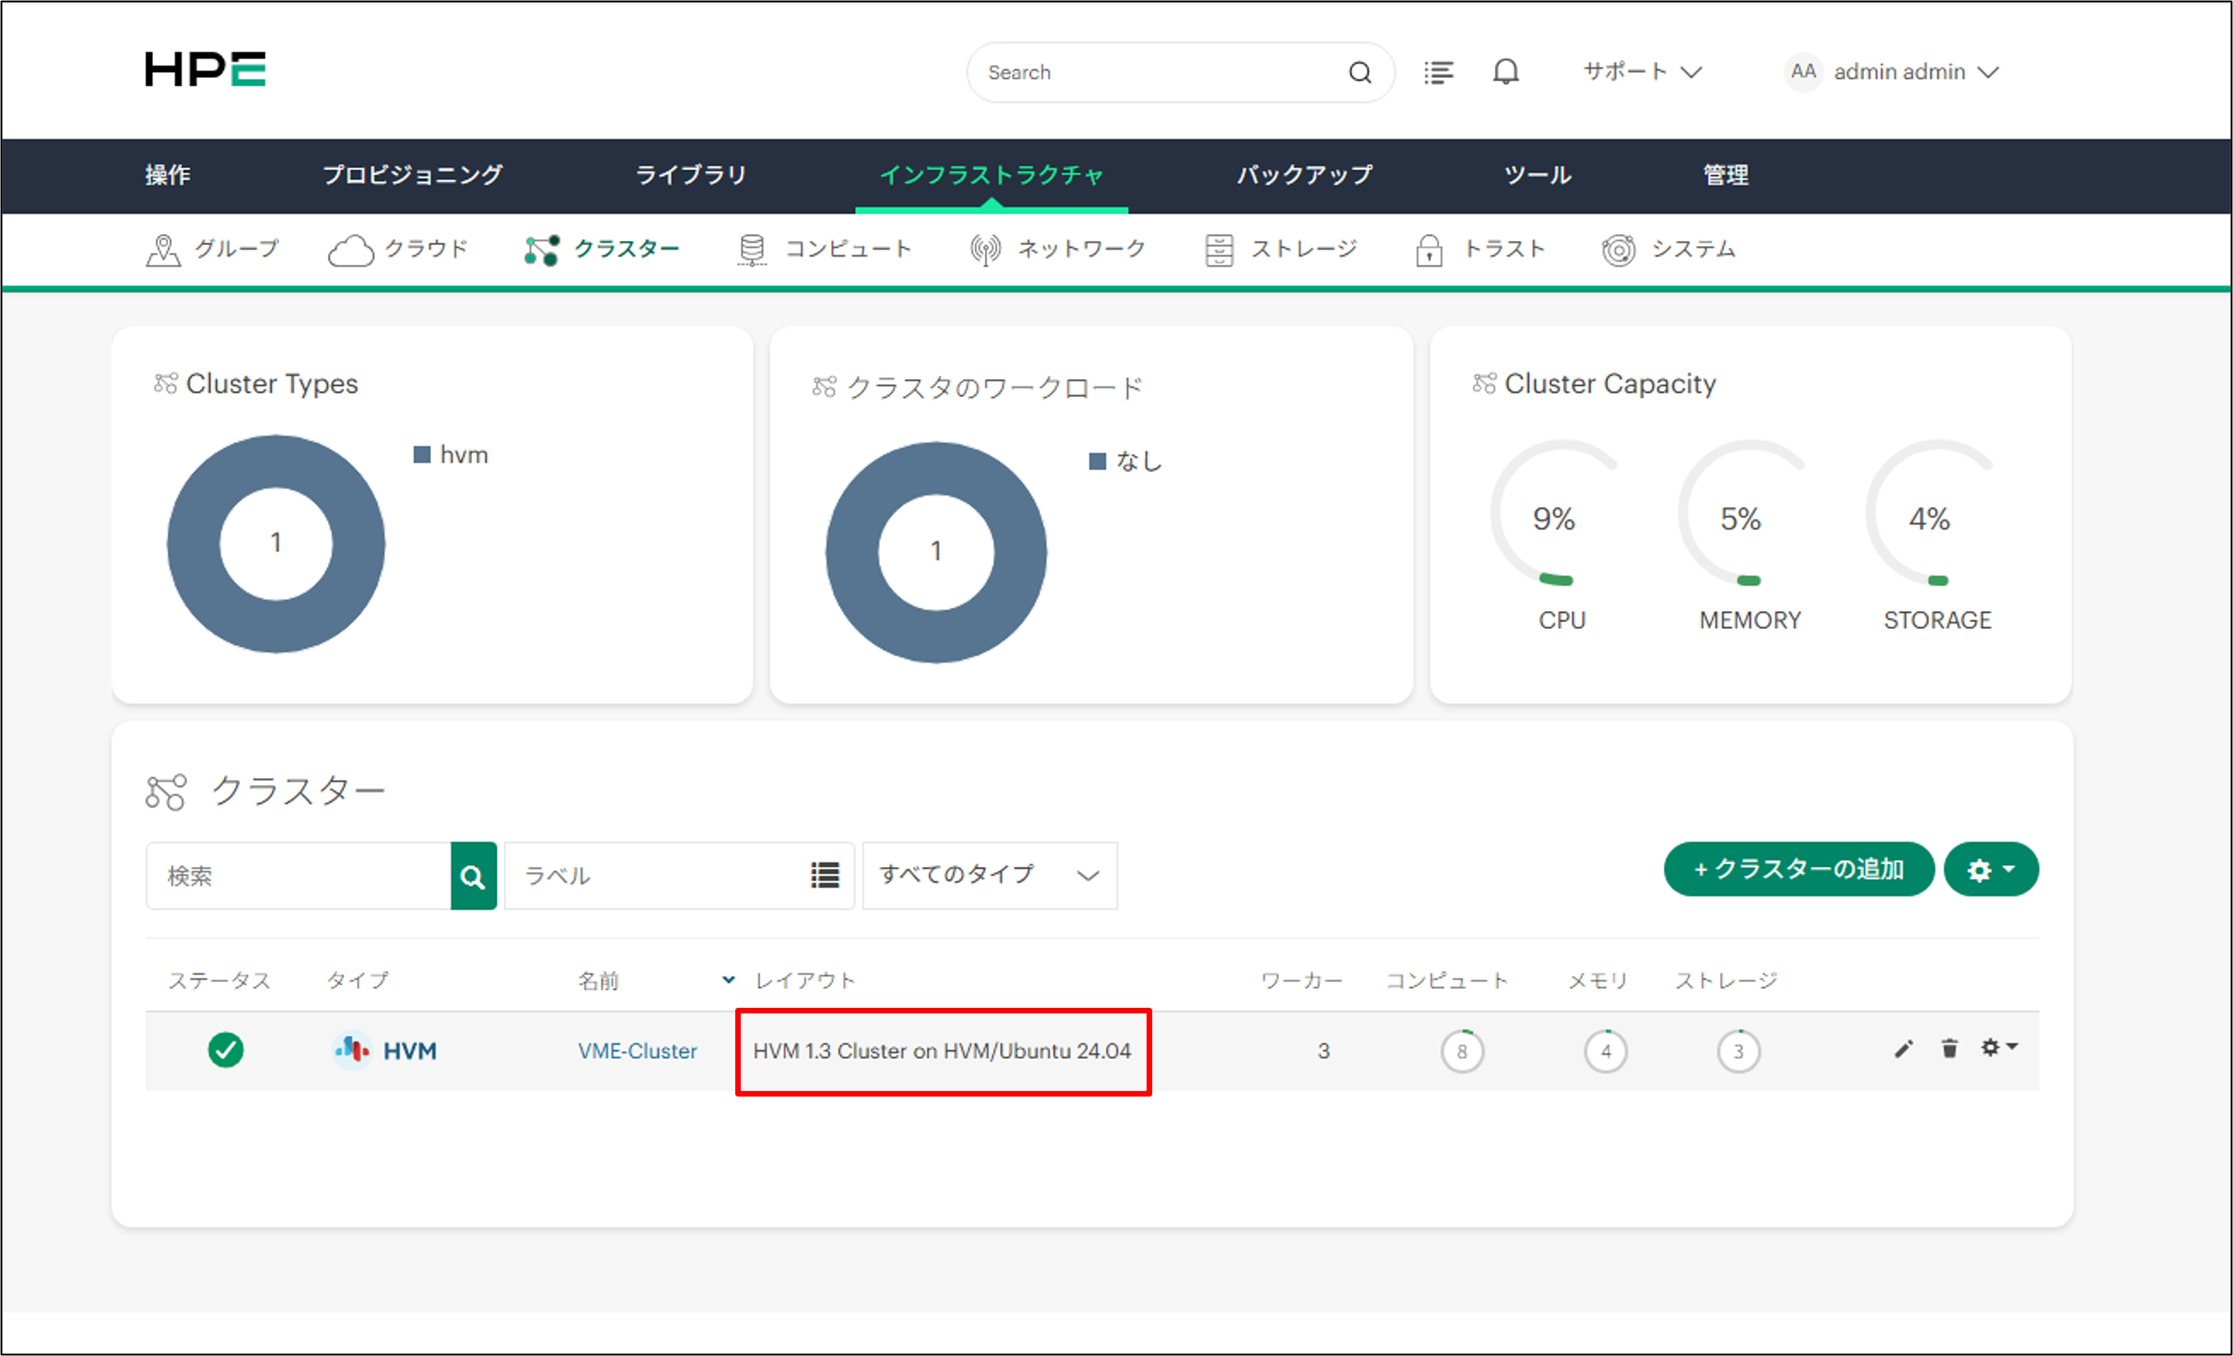Click the HPE logo

(205, 70)
